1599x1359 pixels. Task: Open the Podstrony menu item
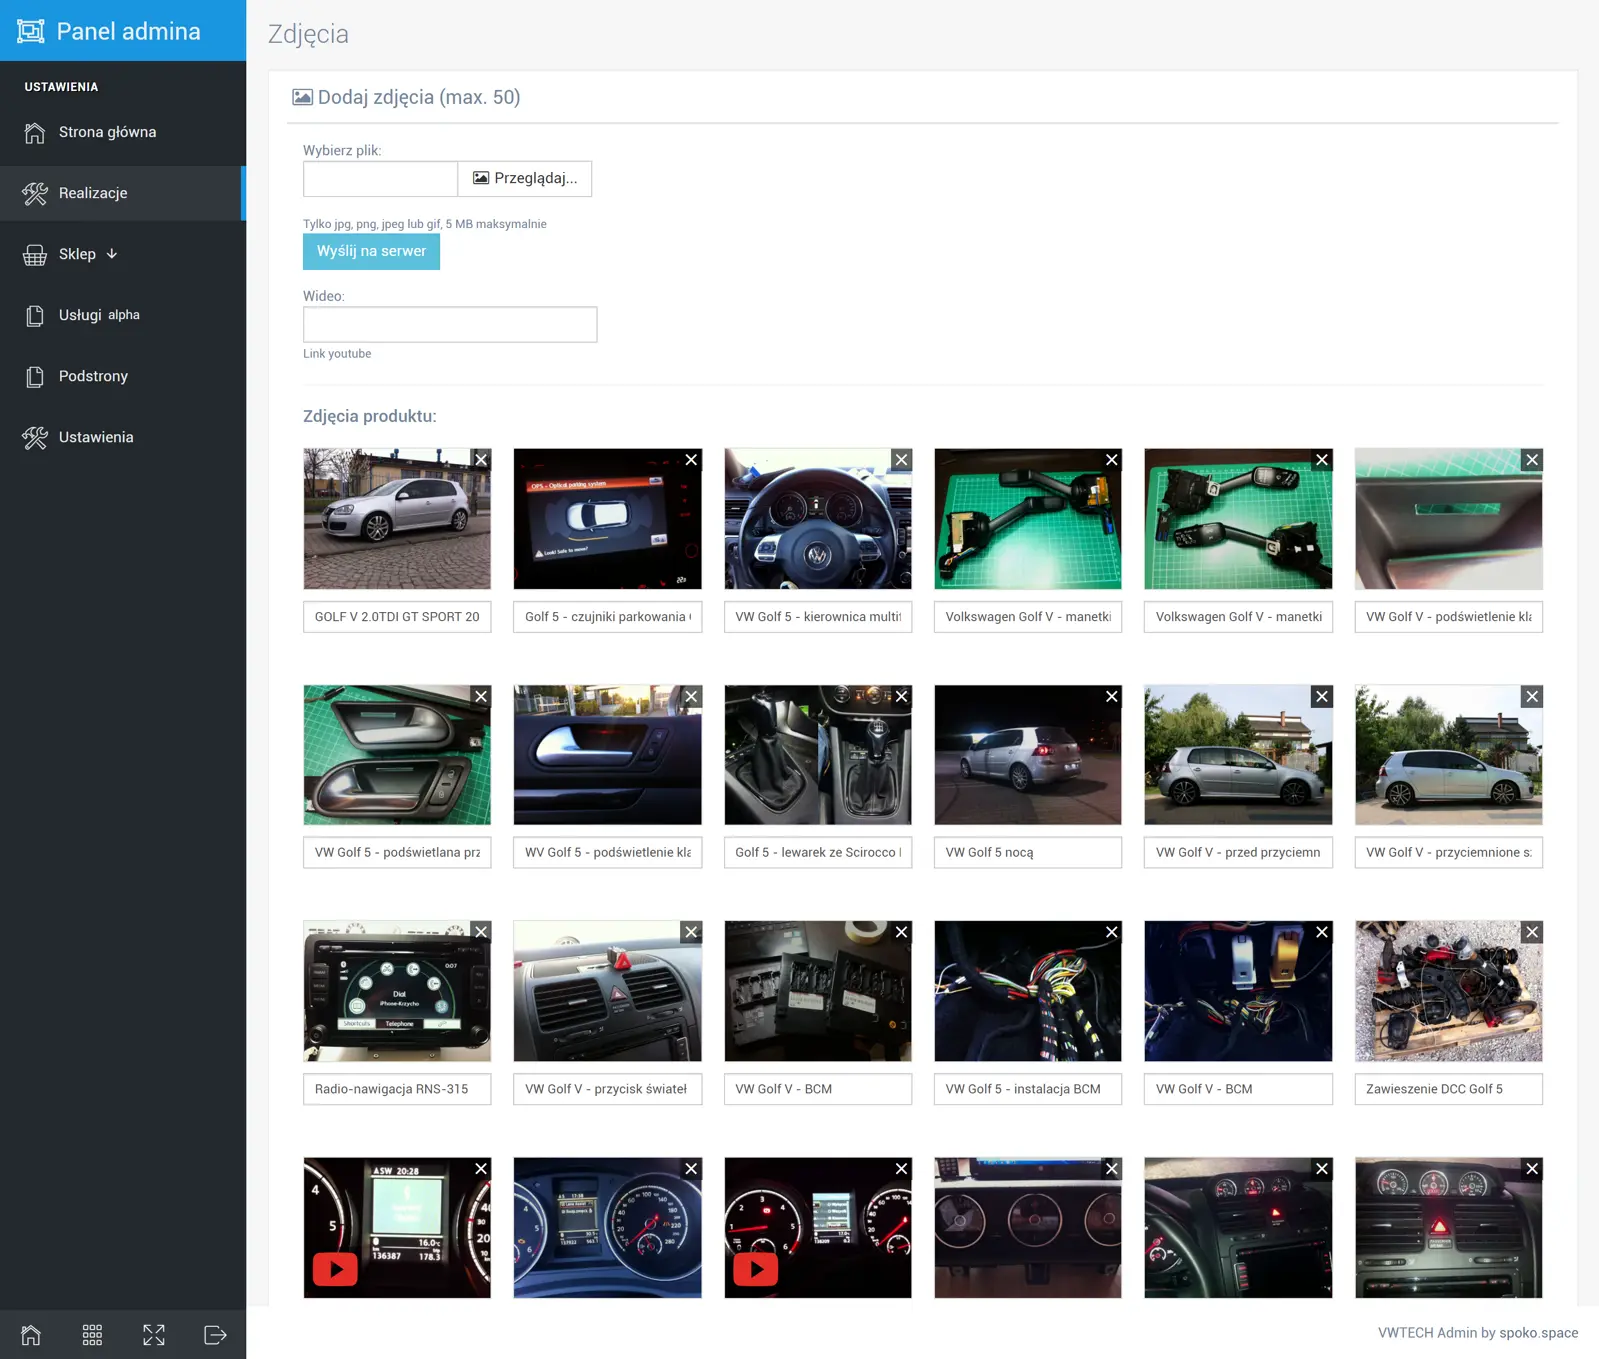pos(93,376)
